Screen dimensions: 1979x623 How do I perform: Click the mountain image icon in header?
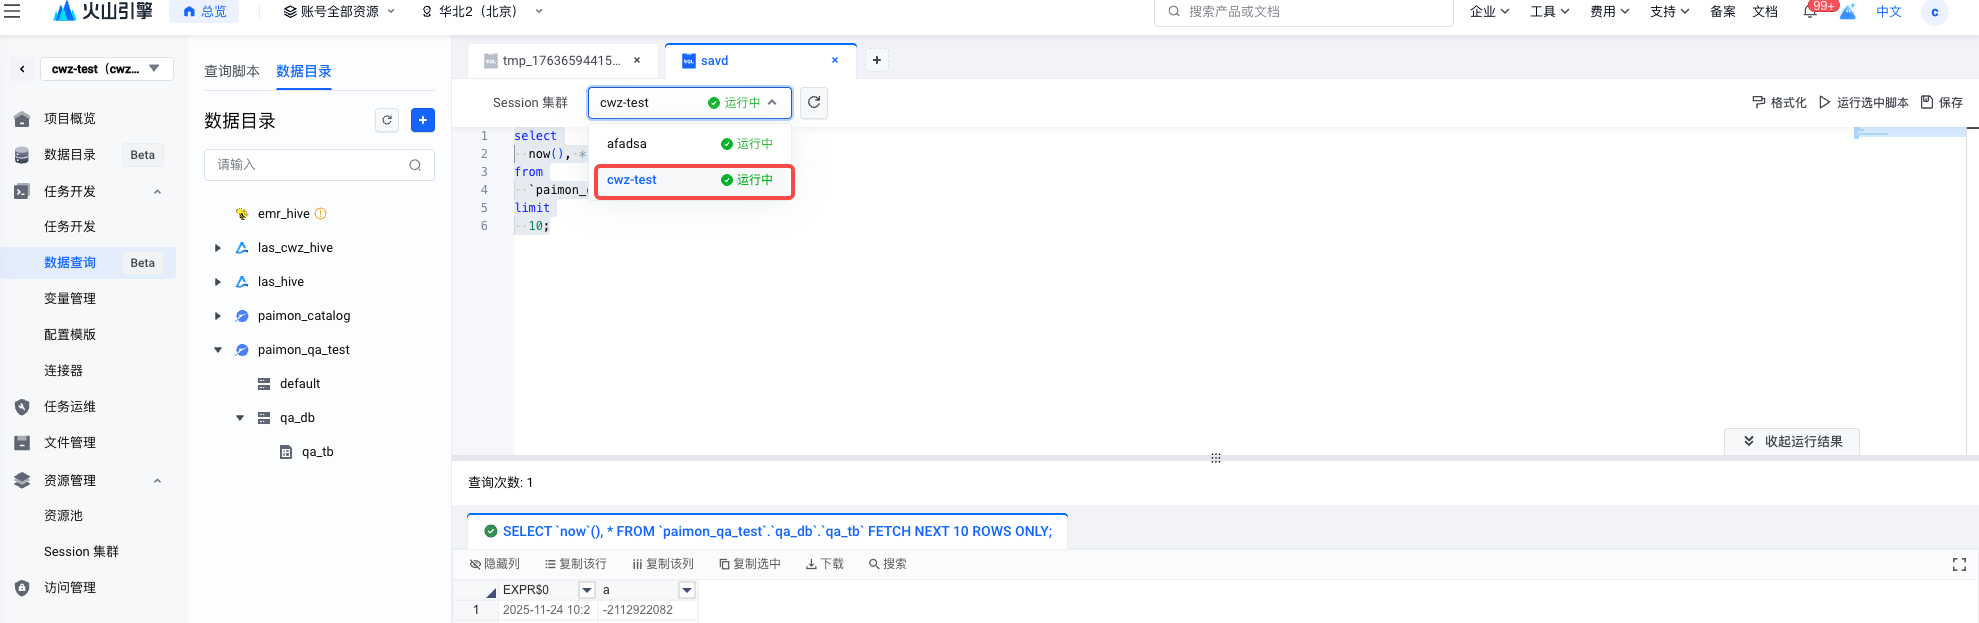point(1848,12)
